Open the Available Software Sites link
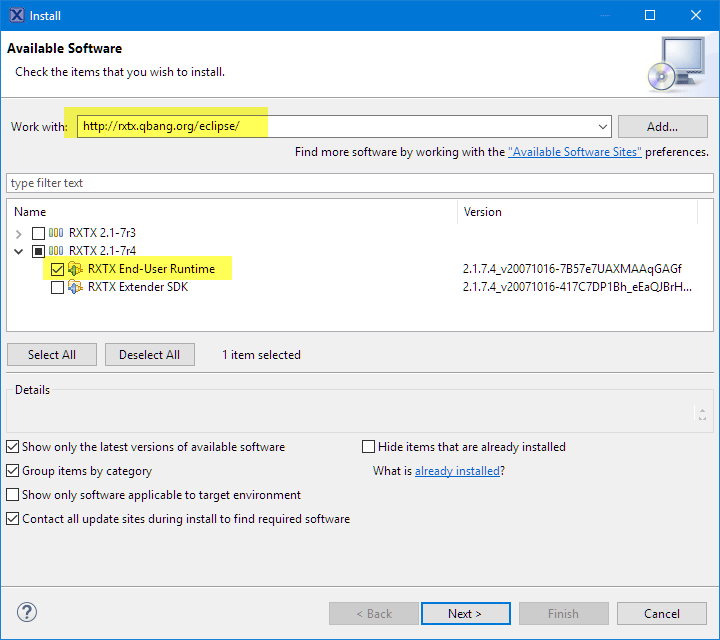Image resolution: width=720 pixels, height=640 pixels. [574, 152]
